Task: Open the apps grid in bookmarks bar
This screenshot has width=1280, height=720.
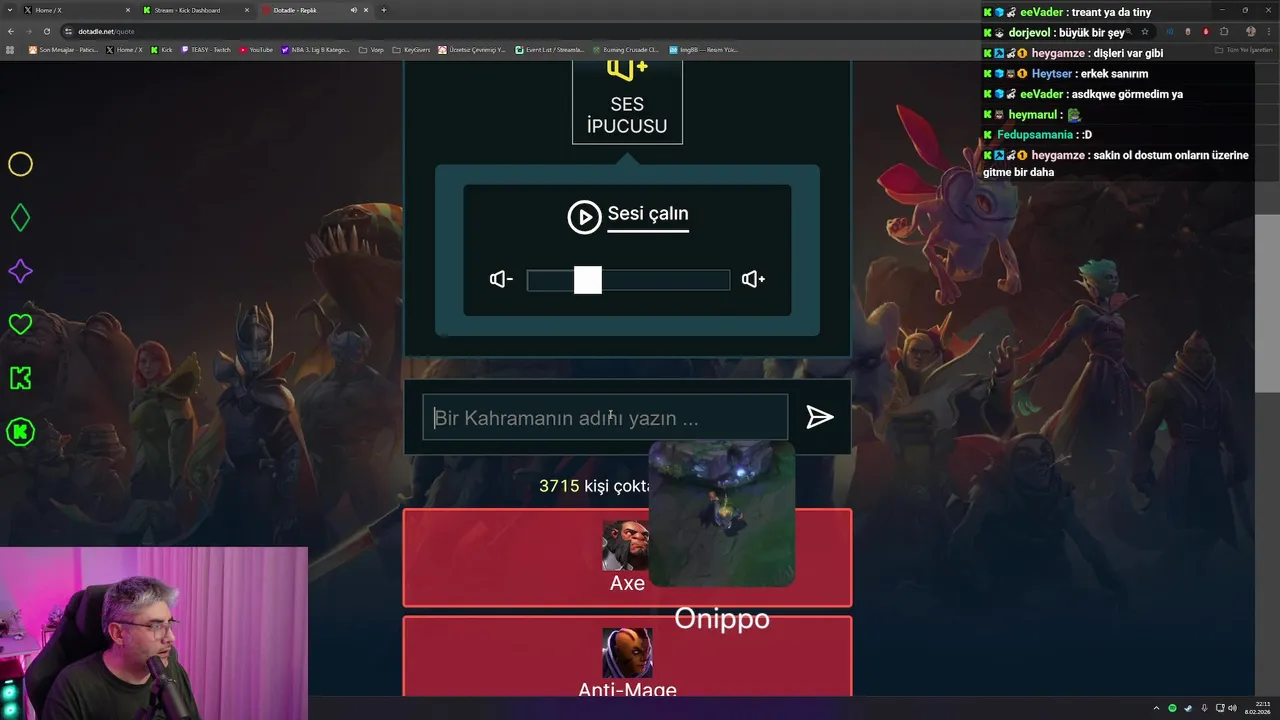Action: (x=11, y=49)
